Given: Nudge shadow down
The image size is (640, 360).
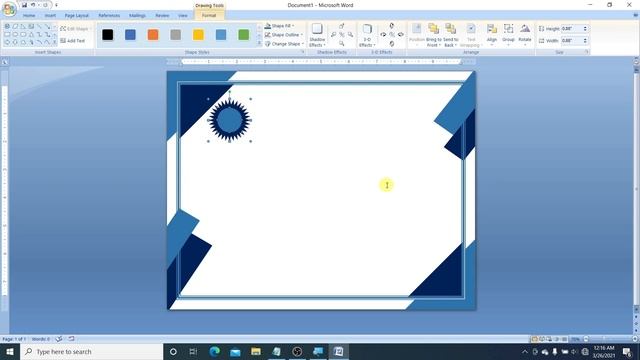Looking at the screenshot, I should 342,43.
